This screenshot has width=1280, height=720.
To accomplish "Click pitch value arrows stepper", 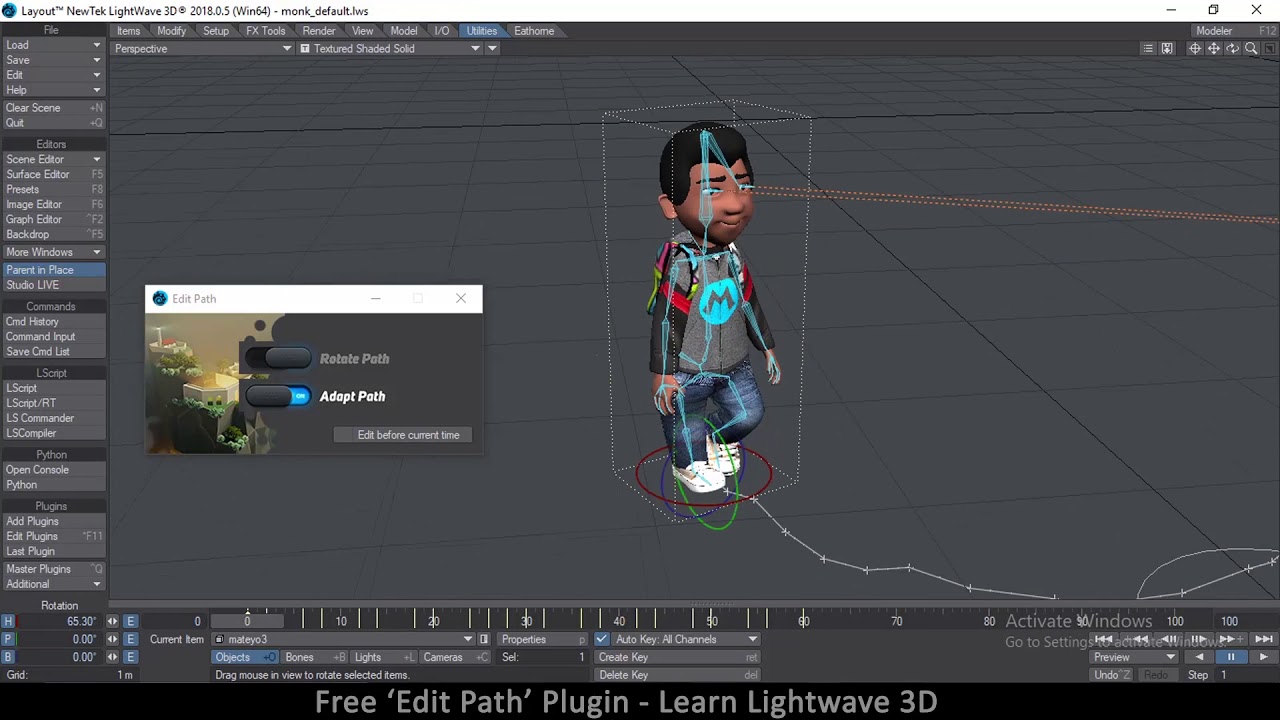I will [x=112, y=639].
